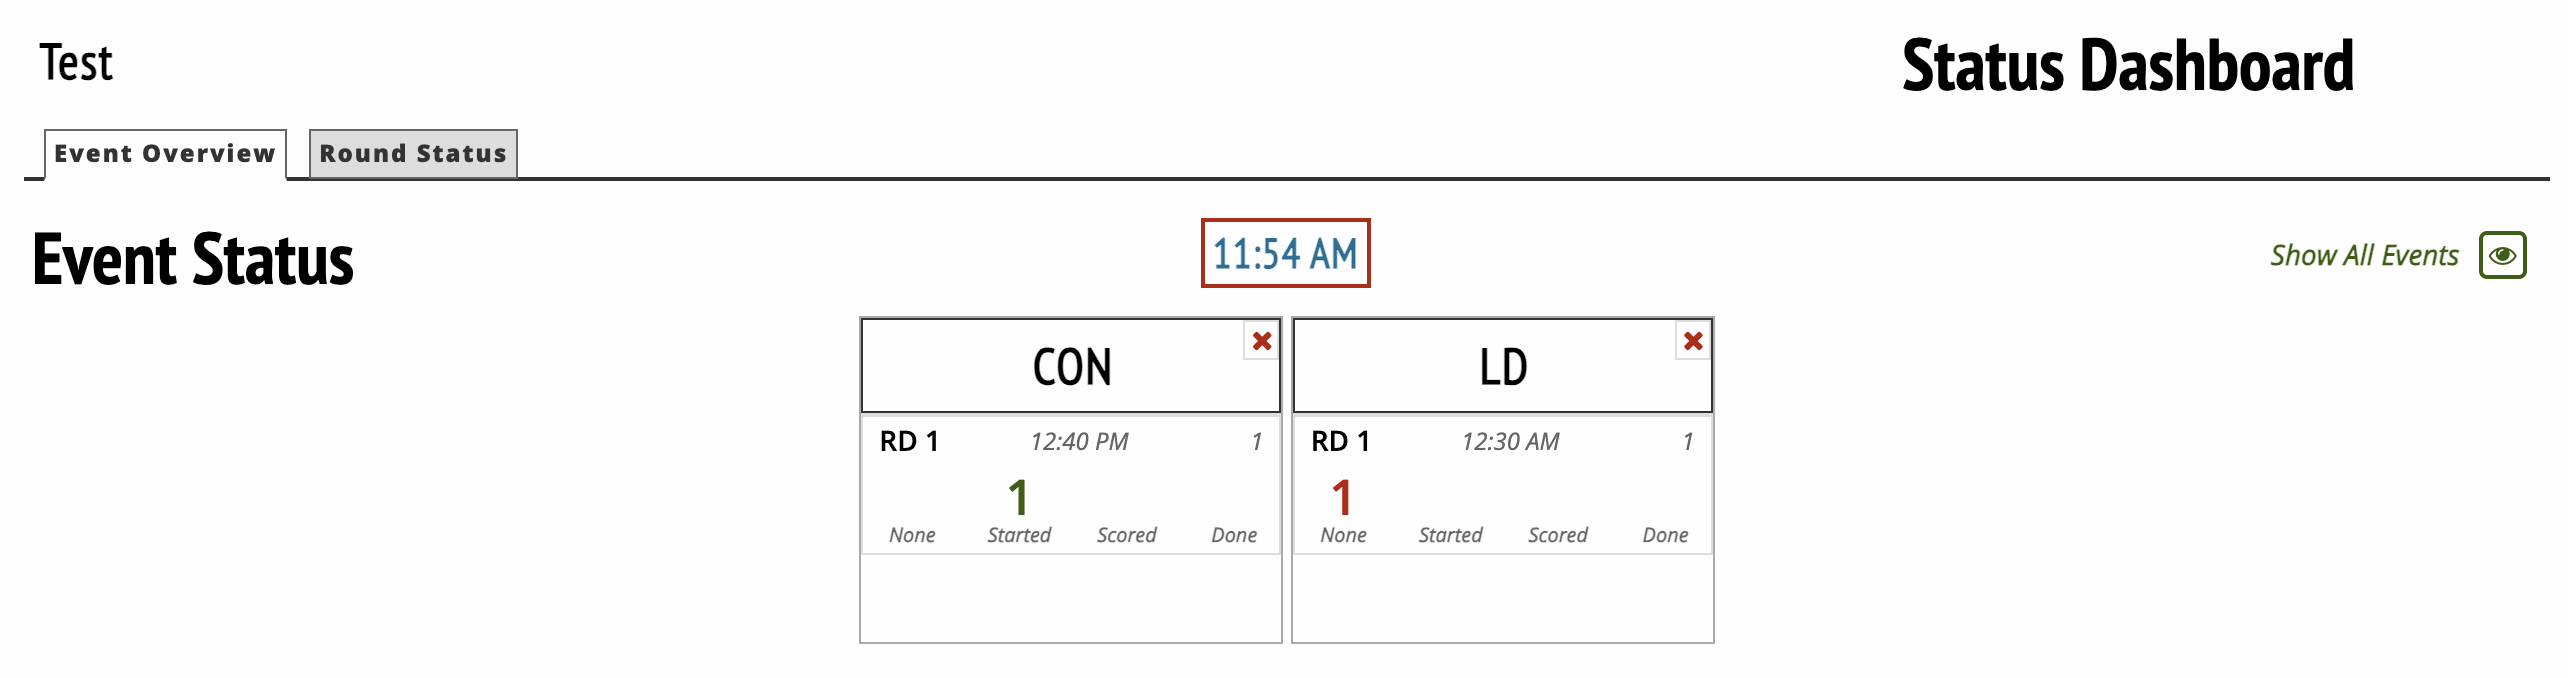Open the LD event header
Image resolution: width=2568 pixels, height=678 pixels.
point(1502,367)
